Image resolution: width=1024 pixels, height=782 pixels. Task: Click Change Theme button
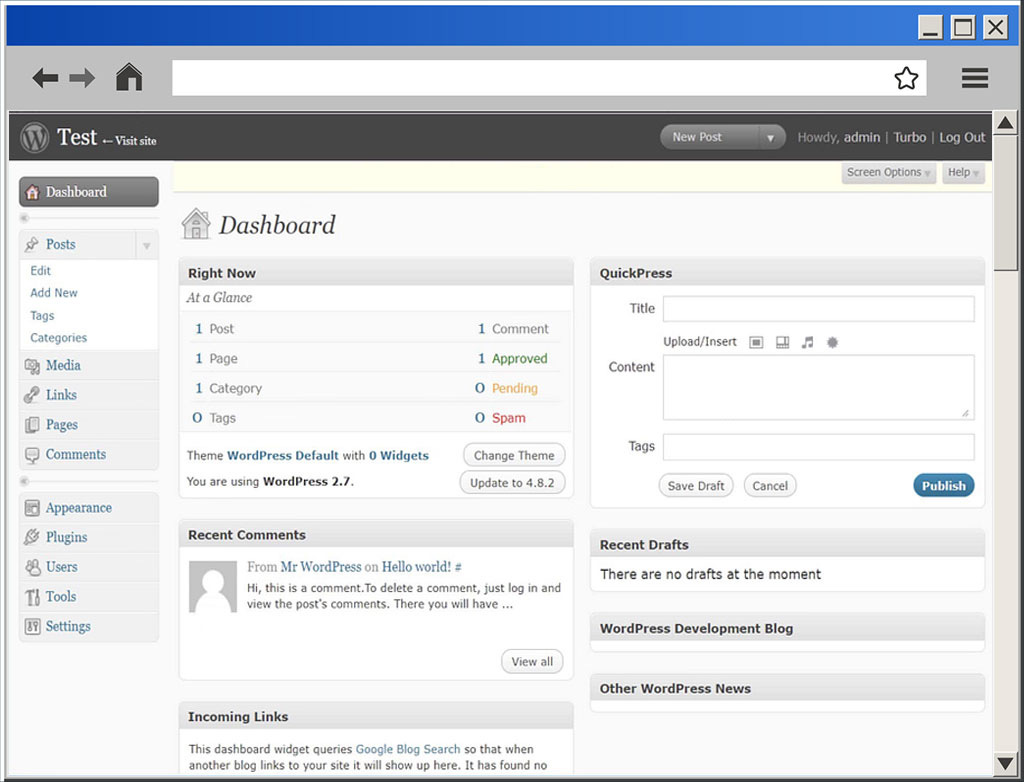pos(514,455)
